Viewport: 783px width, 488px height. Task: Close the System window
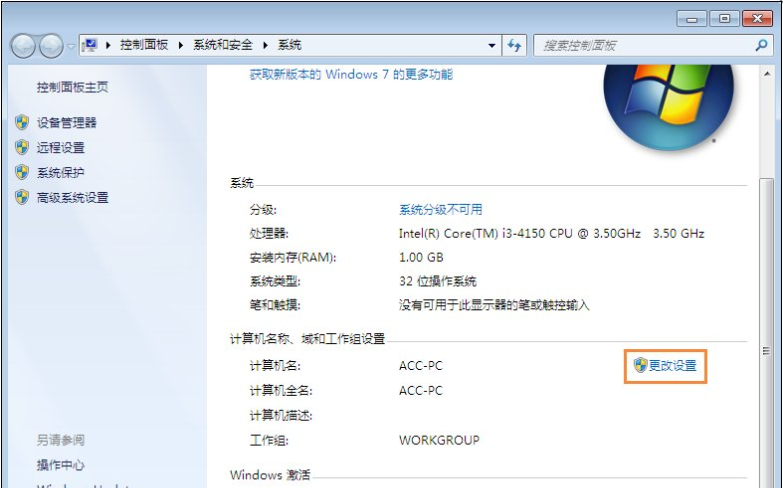(x=757, y=19)
